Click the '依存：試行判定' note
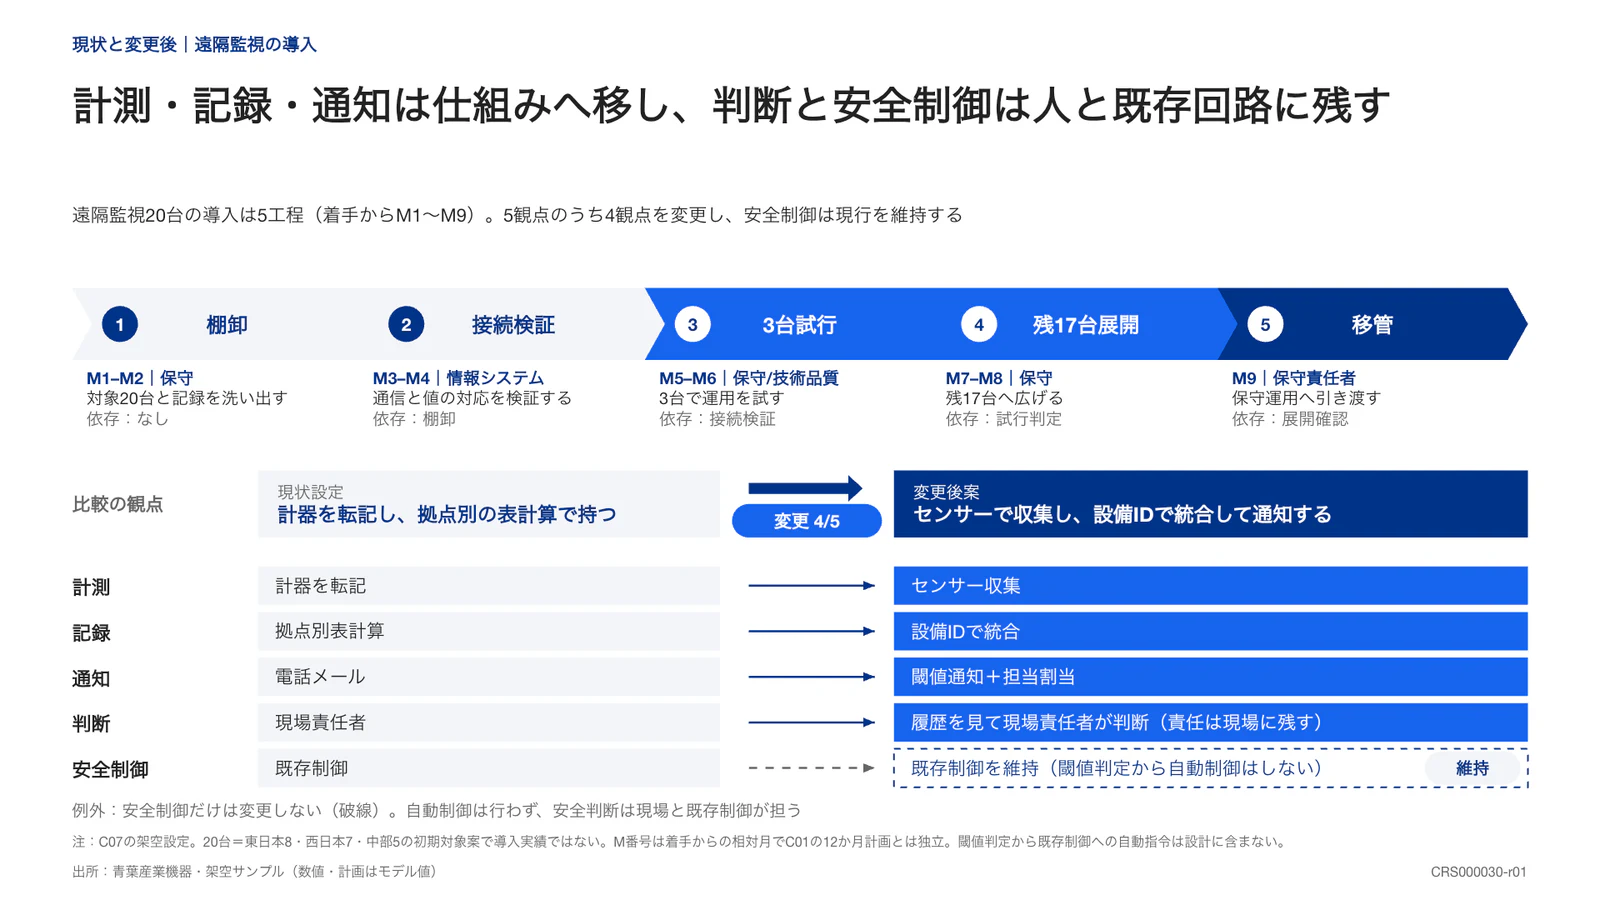Viewport: 1600px width, 900px height. click(x=1004, y=419)
